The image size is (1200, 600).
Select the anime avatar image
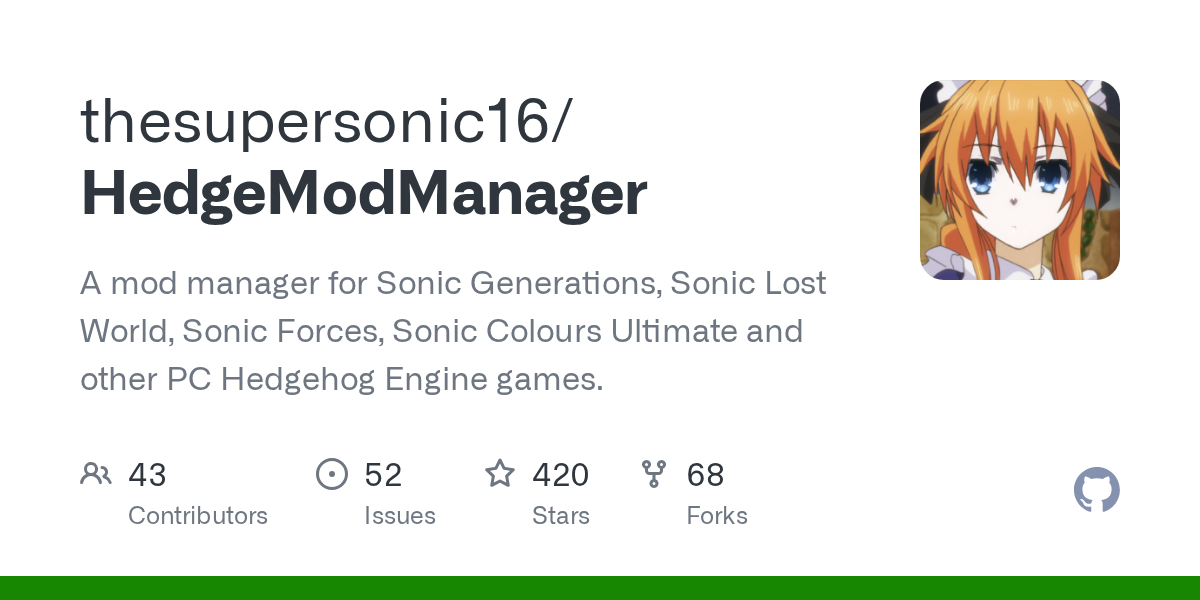pos(1019,180)
